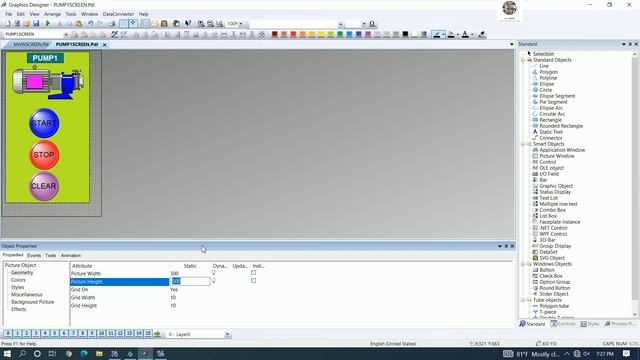The height and width of the screenshot is (360, 640).
Task: Click the color picker eyedropper icon
Action: pyautogui.click(x=482, y=35)
